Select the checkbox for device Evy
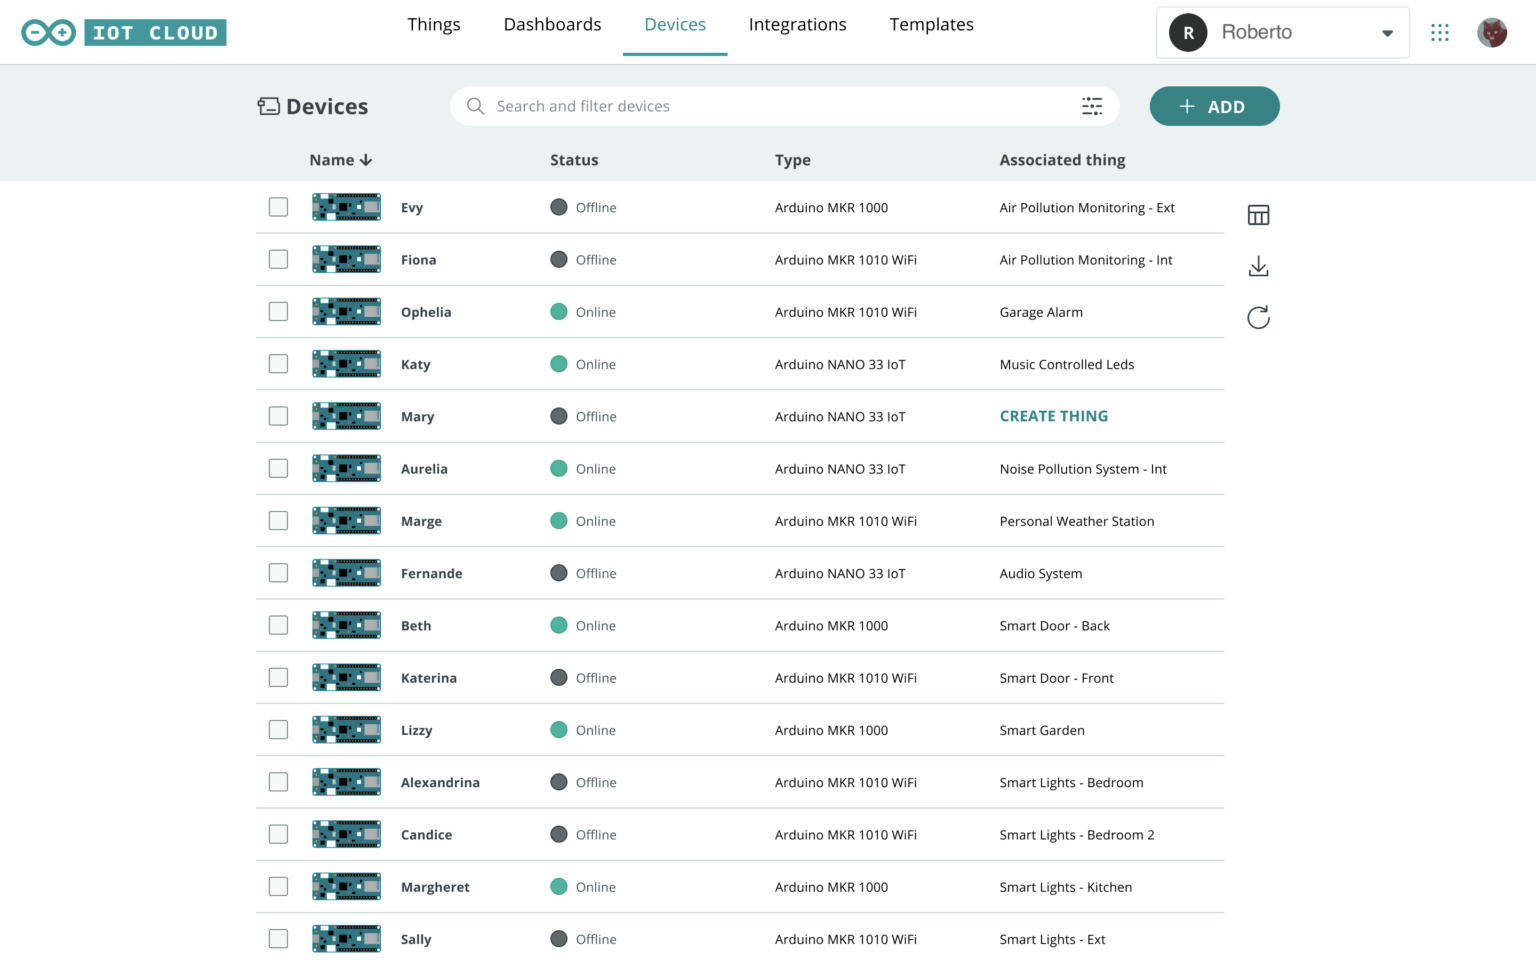This screenshot has width=1536, height=960. 278,207
